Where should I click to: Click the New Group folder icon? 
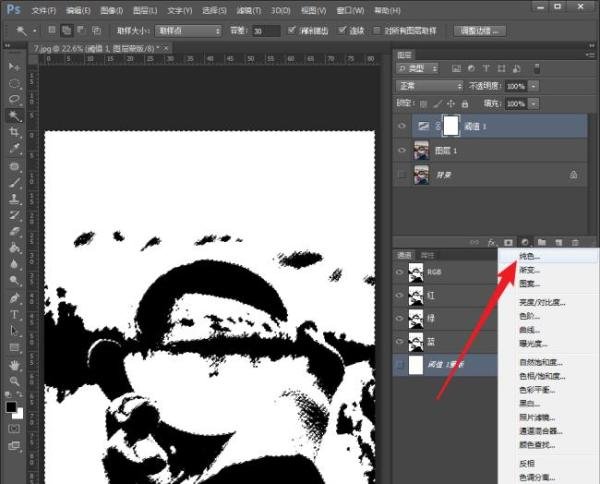541,243
